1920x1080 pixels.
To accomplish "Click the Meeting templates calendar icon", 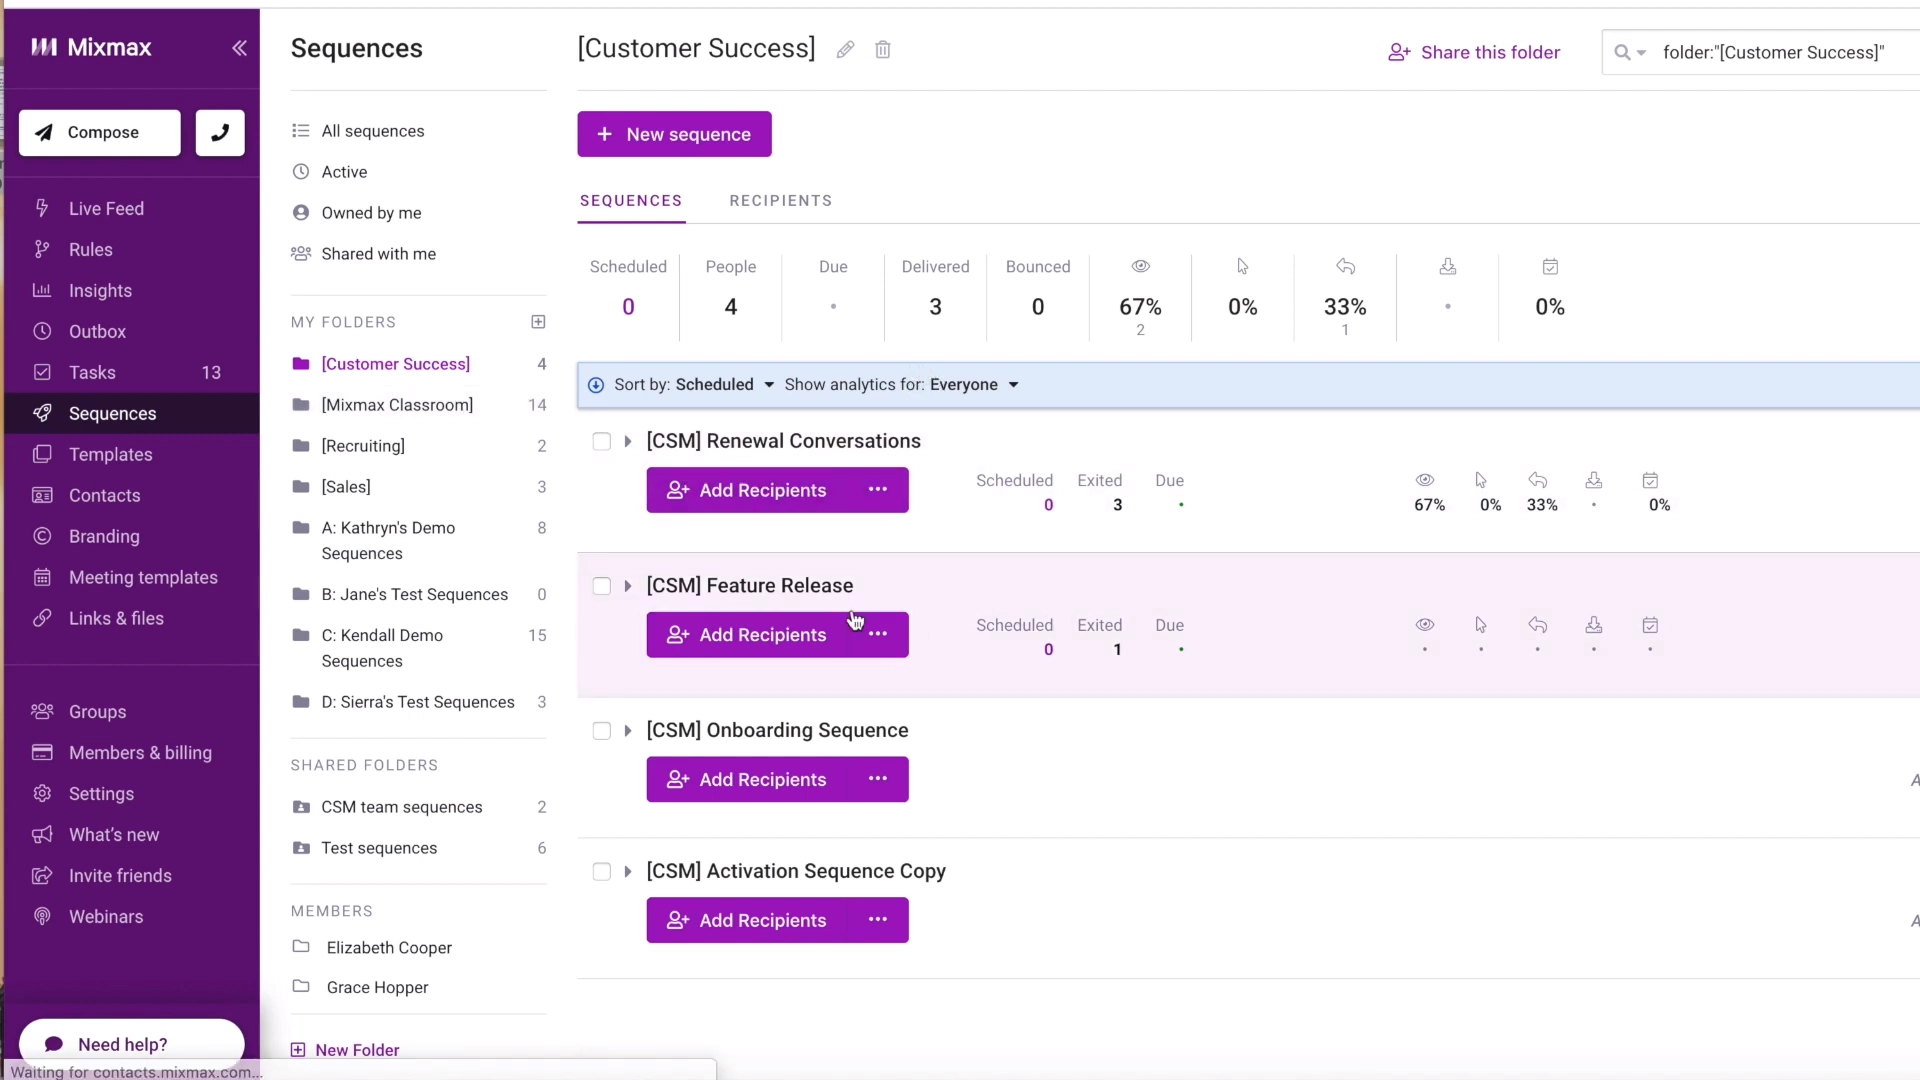I will [42, 577].
